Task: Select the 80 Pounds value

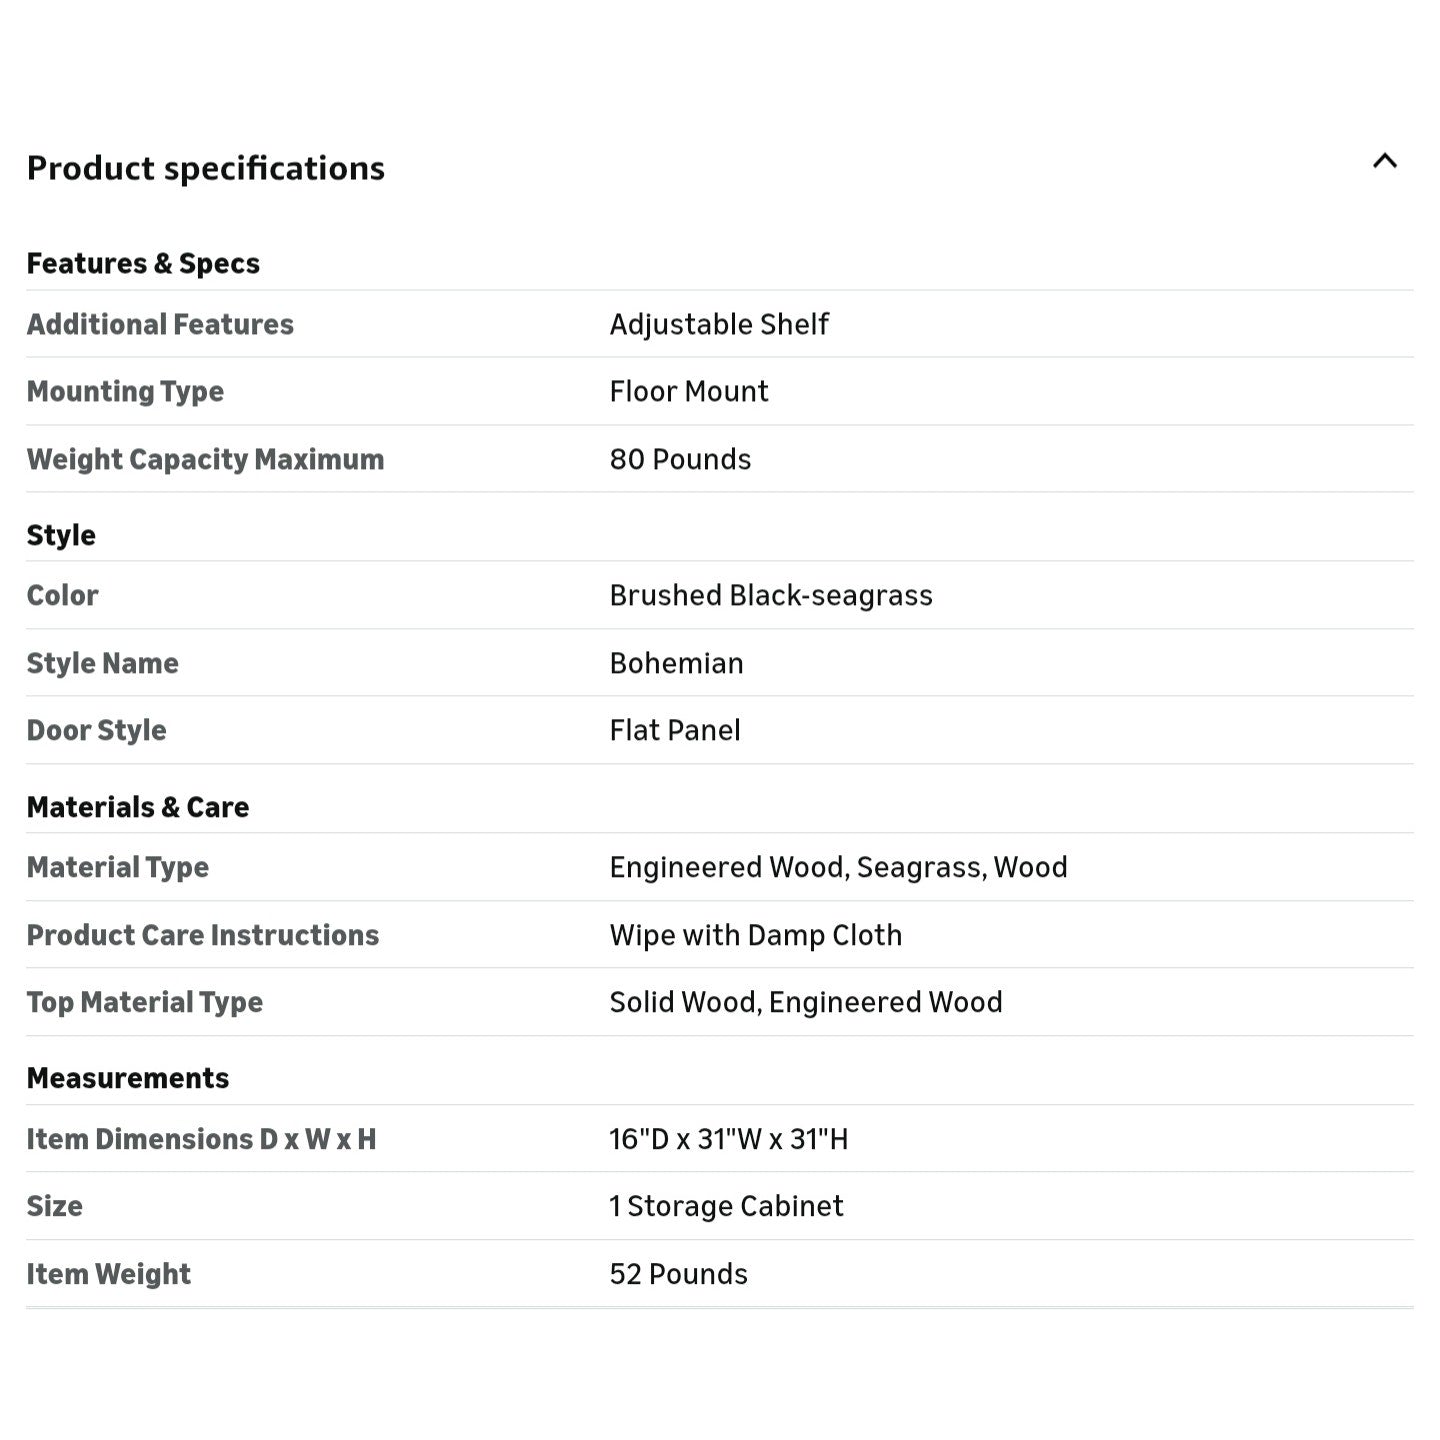Action: 680,459
